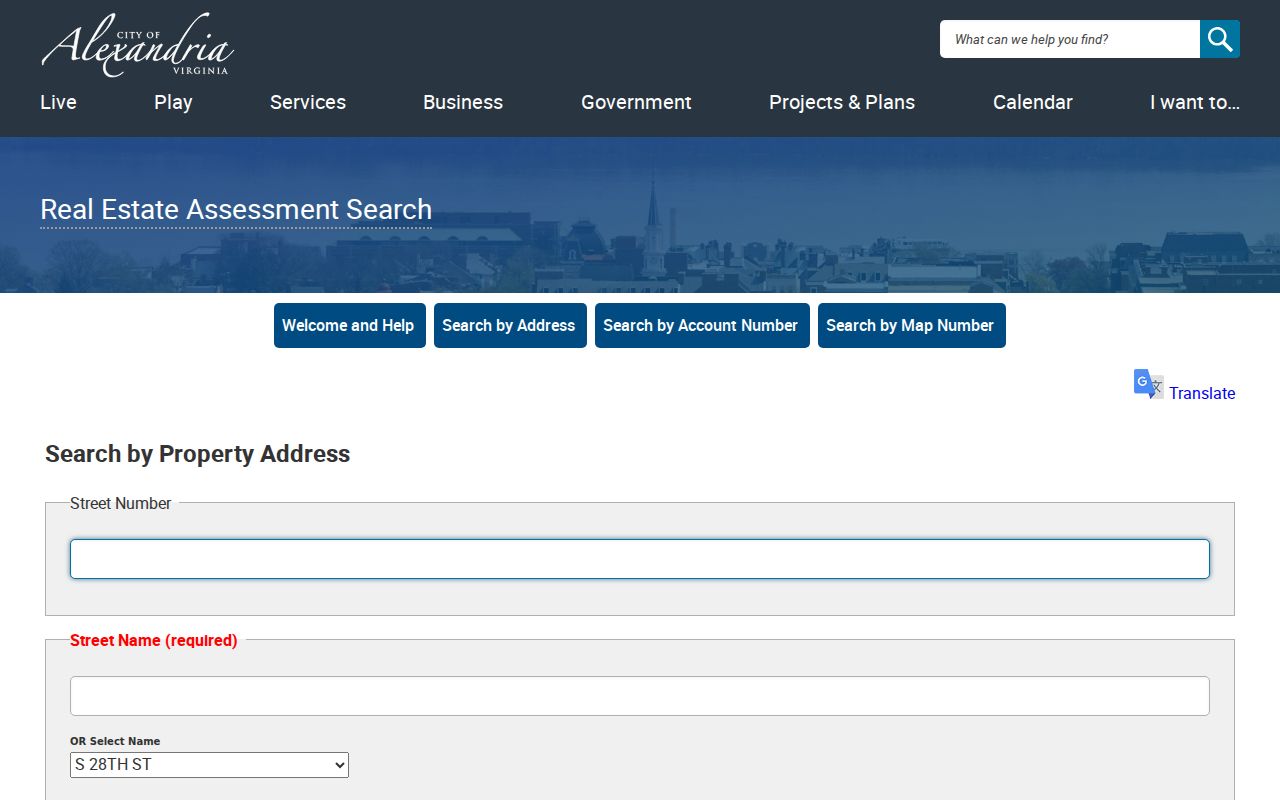The height and width of the screenshot is (800, 1280).
Task: Click the City of Alexandria logo
Action: click(x=138, y=45)
